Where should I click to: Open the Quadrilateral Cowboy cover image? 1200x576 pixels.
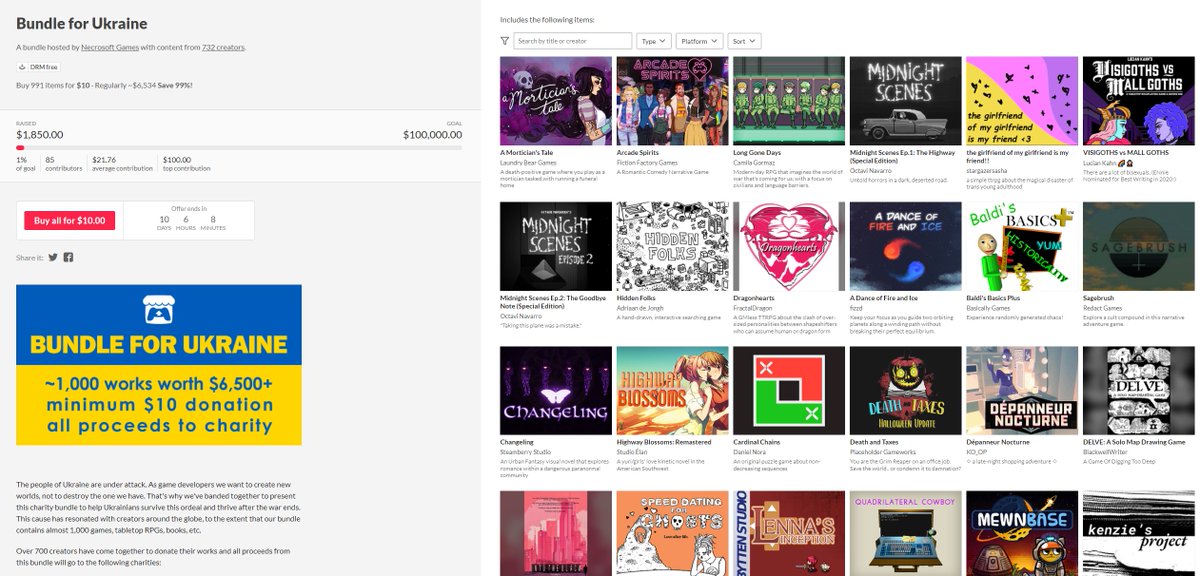[x=905, y=533]
